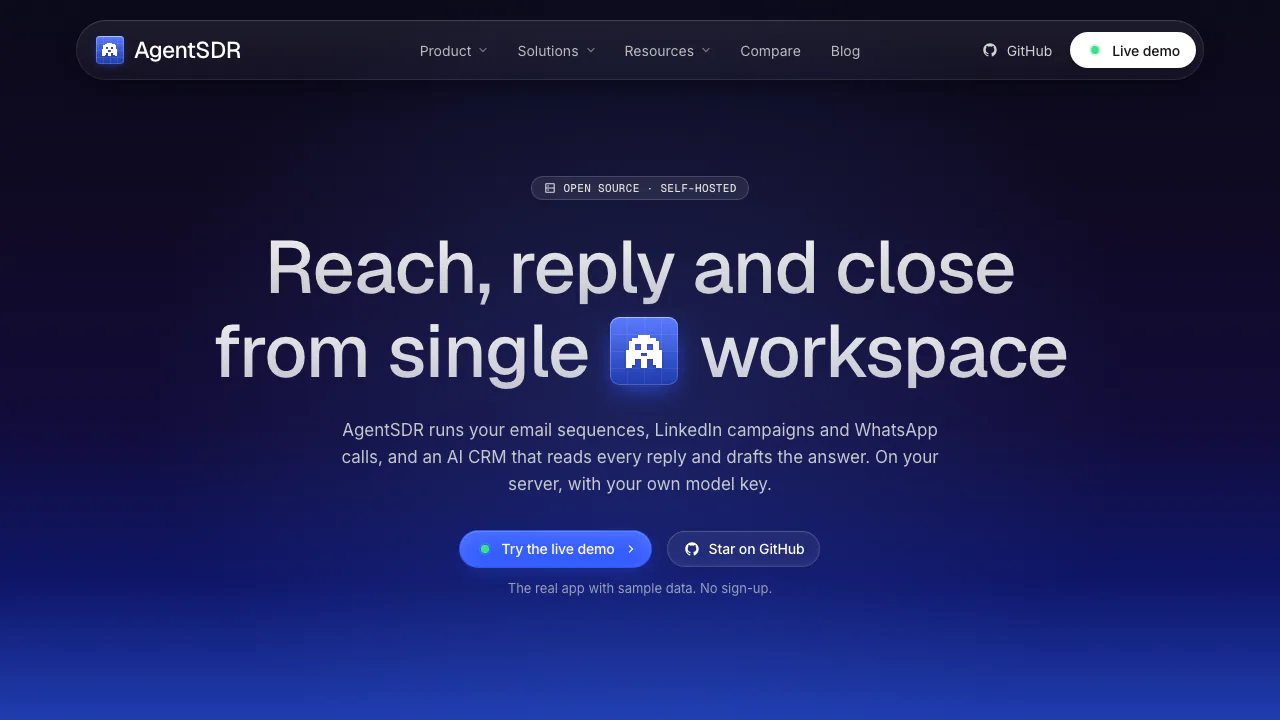Click the AgentSDR brand name

coord(187,50)
